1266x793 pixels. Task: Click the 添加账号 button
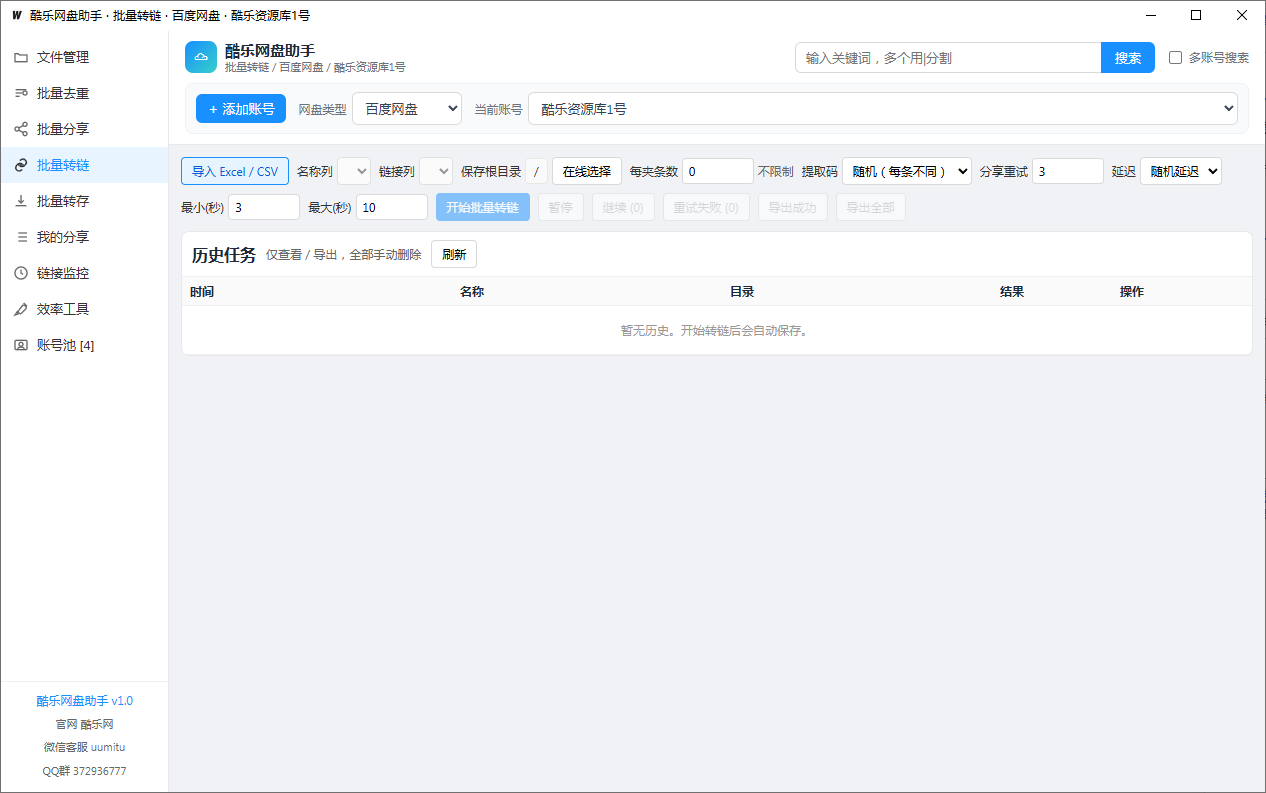pos(241,109)
